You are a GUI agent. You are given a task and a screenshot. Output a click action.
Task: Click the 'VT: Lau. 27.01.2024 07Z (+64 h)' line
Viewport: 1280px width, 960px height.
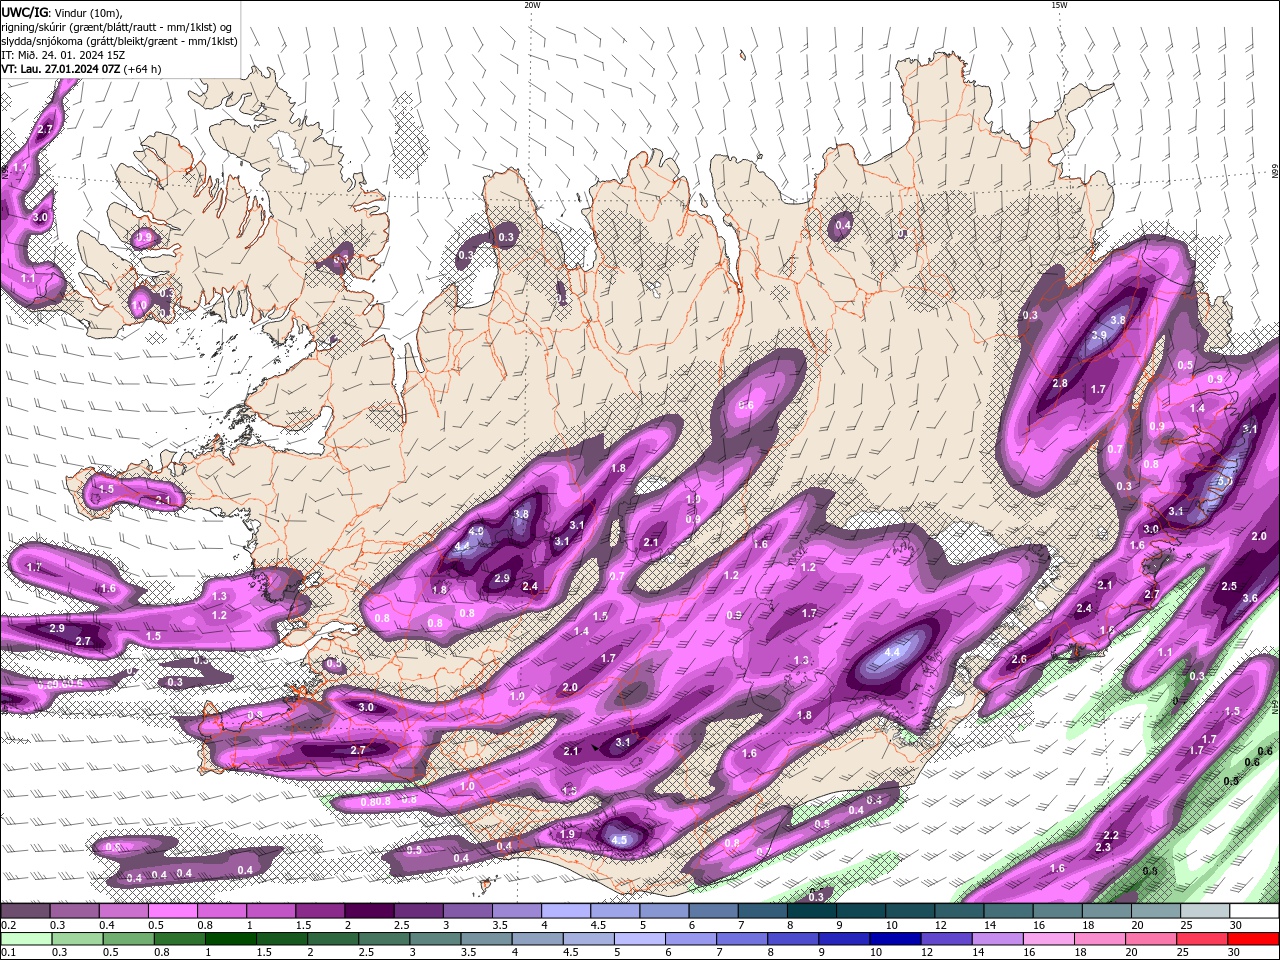click(x=81, y=69)
